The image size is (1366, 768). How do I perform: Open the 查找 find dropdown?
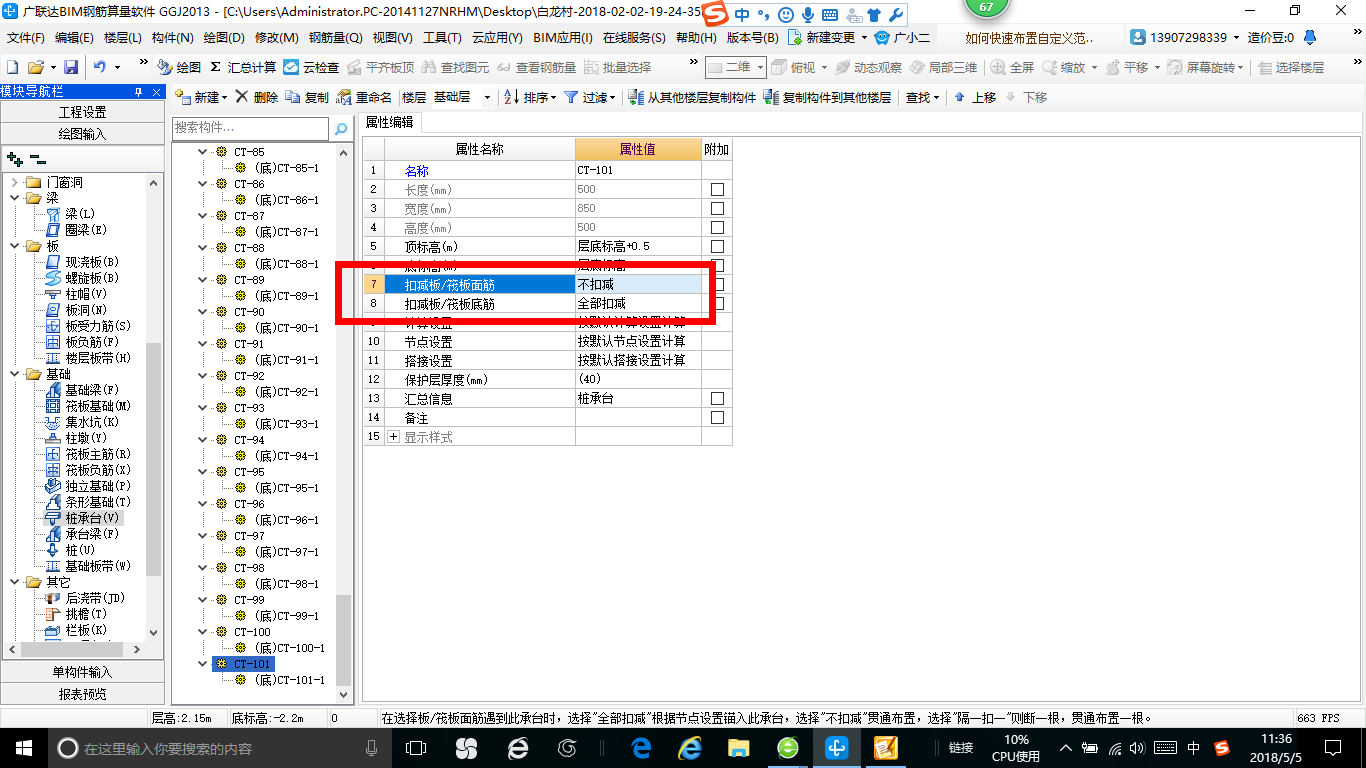tap(923, 97)
